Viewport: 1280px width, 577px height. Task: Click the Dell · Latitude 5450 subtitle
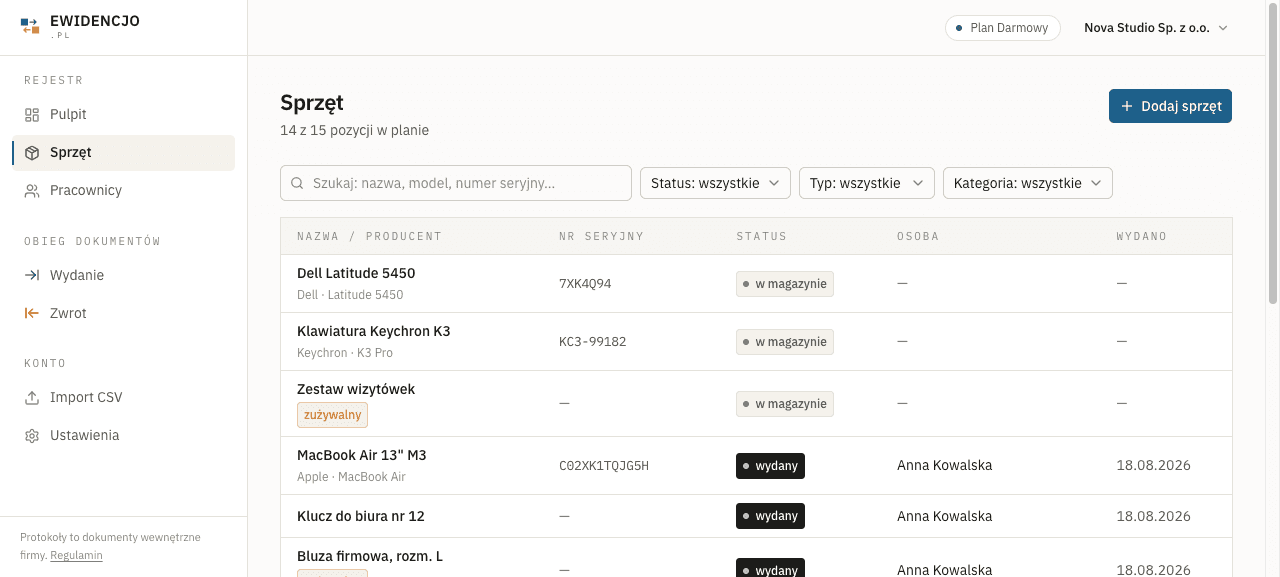coord(350,295)
